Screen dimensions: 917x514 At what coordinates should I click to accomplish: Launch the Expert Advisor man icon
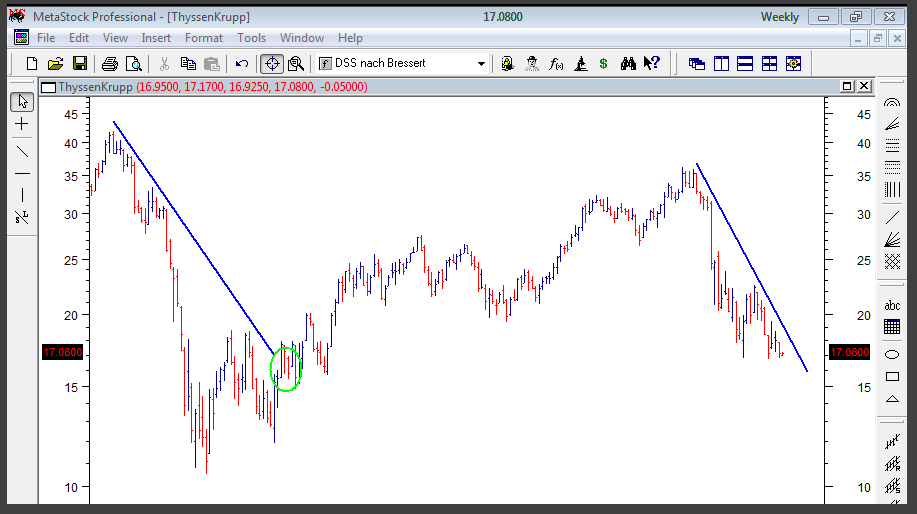pyautogui.click(x=532, y=64)
